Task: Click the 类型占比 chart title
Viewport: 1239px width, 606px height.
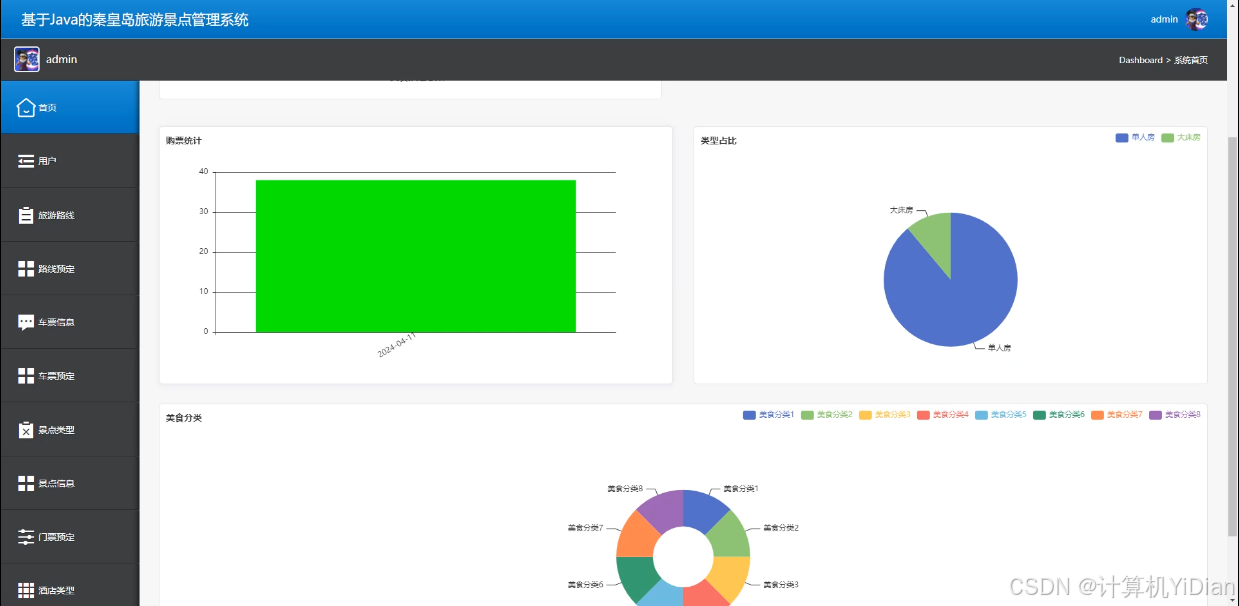Action: pyautogui.click(x=719, y=140)
